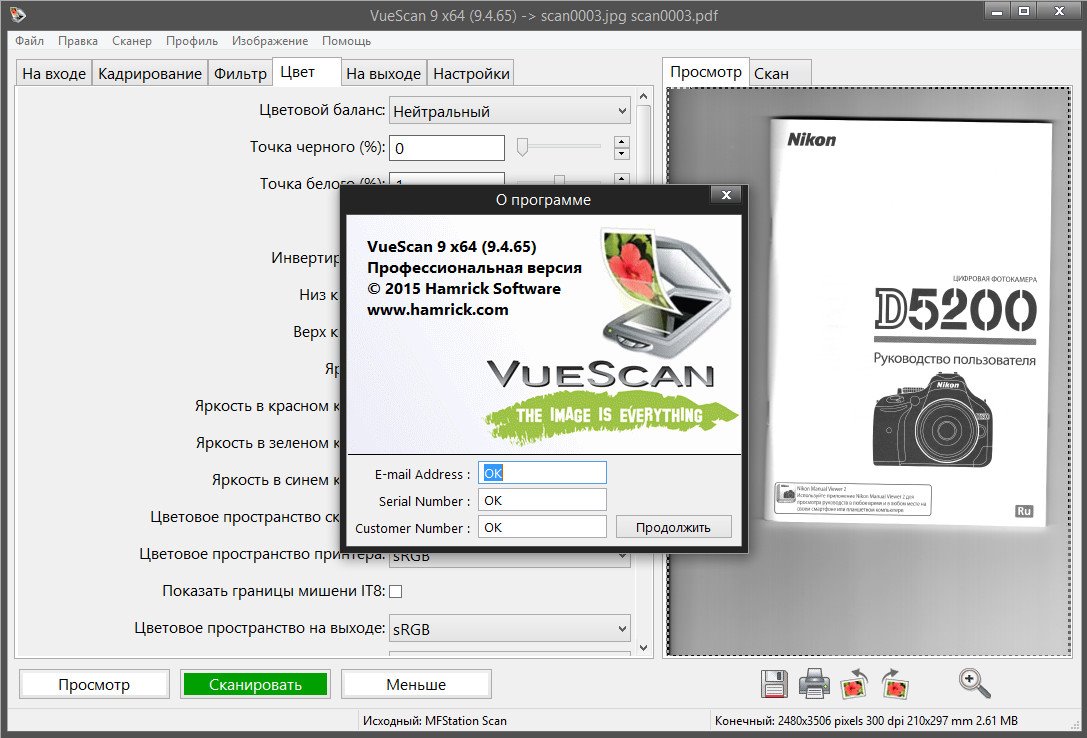Click the 'Просмотр' button at bottom left
Viewport: 1087px width, 738px height.
point(94,685)
